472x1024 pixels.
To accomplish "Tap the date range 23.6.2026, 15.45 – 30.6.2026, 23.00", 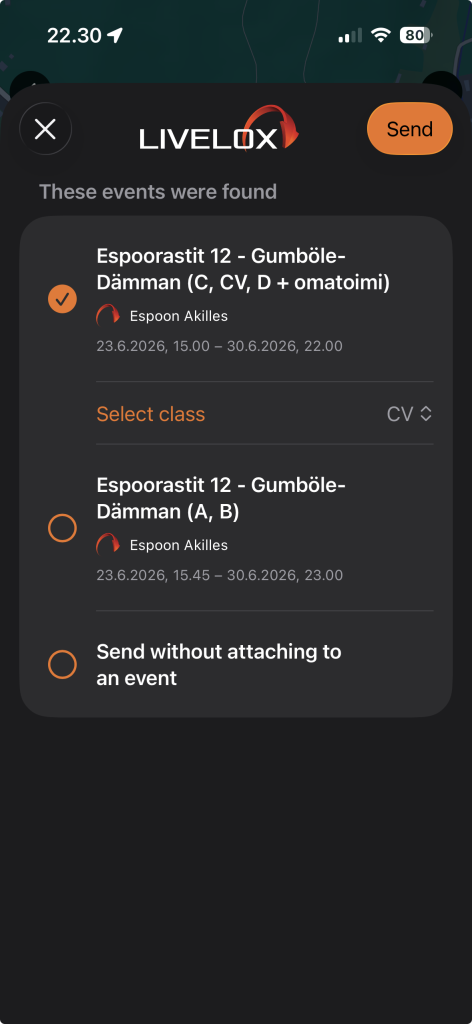I will [220, 575].
